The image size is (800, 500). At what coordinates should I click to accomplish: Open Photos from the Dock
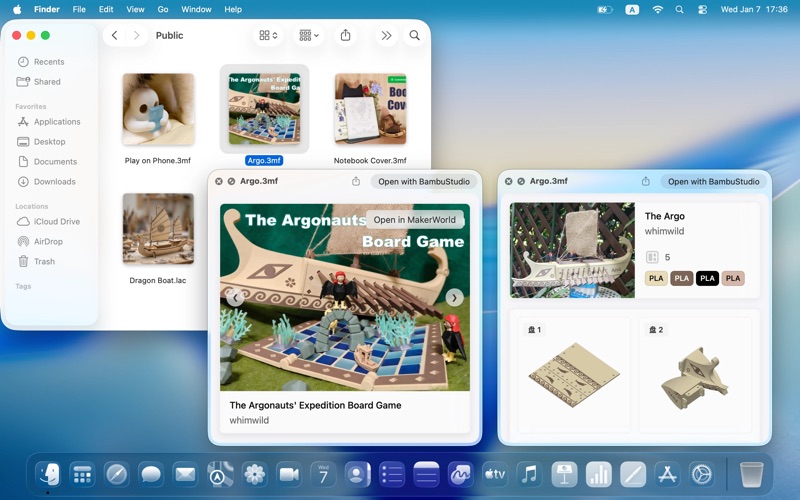click(254, 474)
